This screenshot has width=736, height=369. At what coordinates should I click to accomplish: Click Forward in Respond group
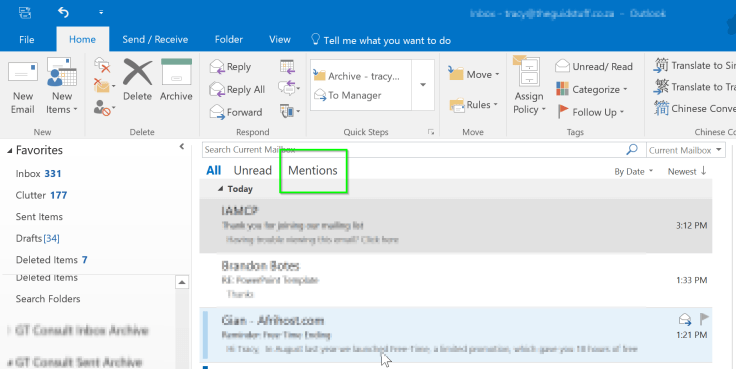coord(236,112)
